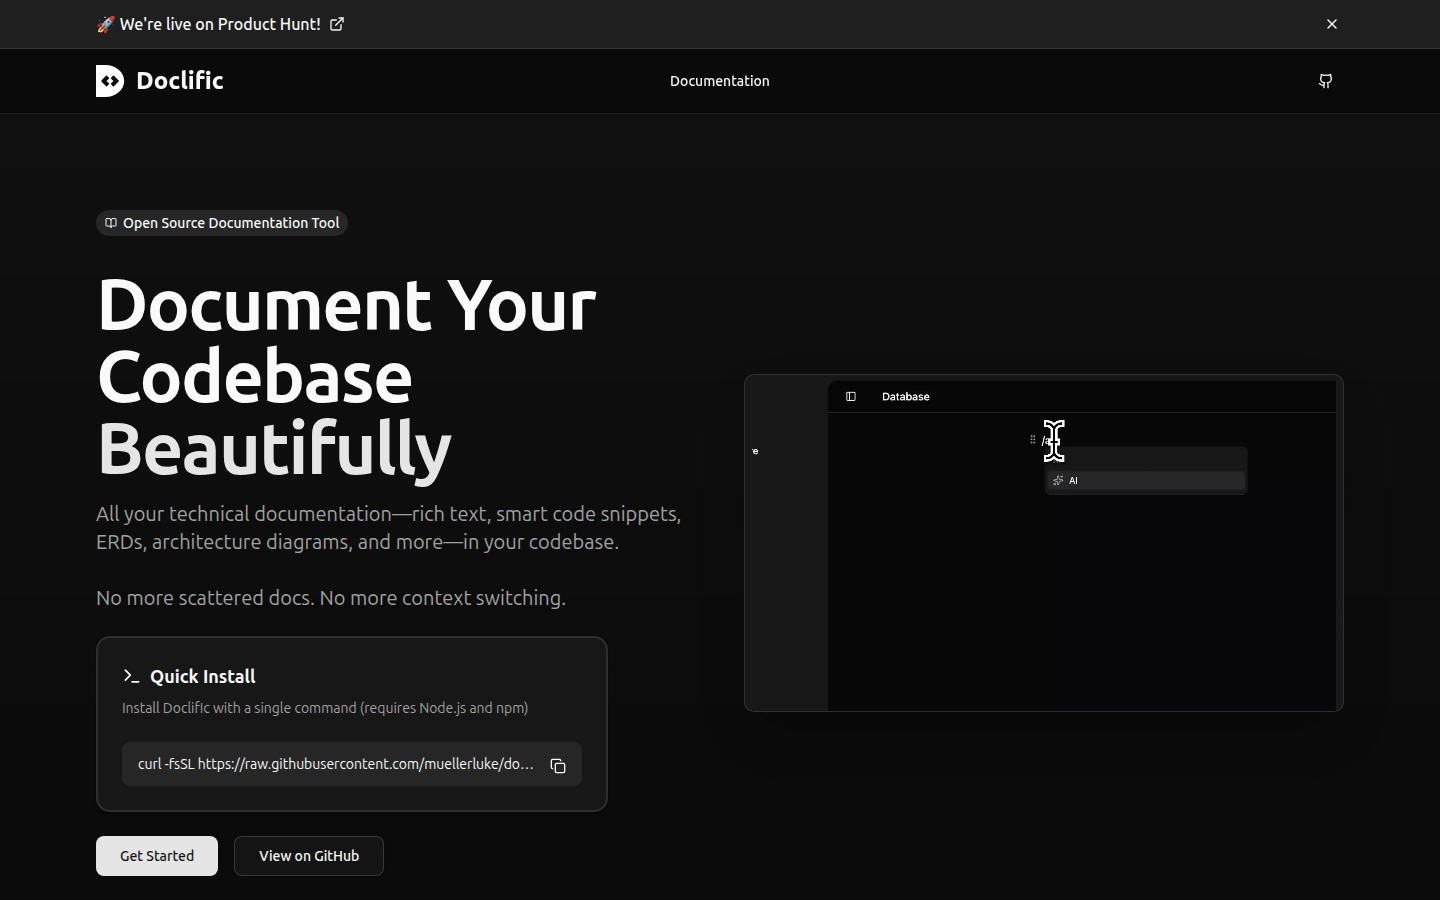The image size is (1440, 900).
Task: Click the terminal prompt icon beside Quick Install
Action: [131, 677]
